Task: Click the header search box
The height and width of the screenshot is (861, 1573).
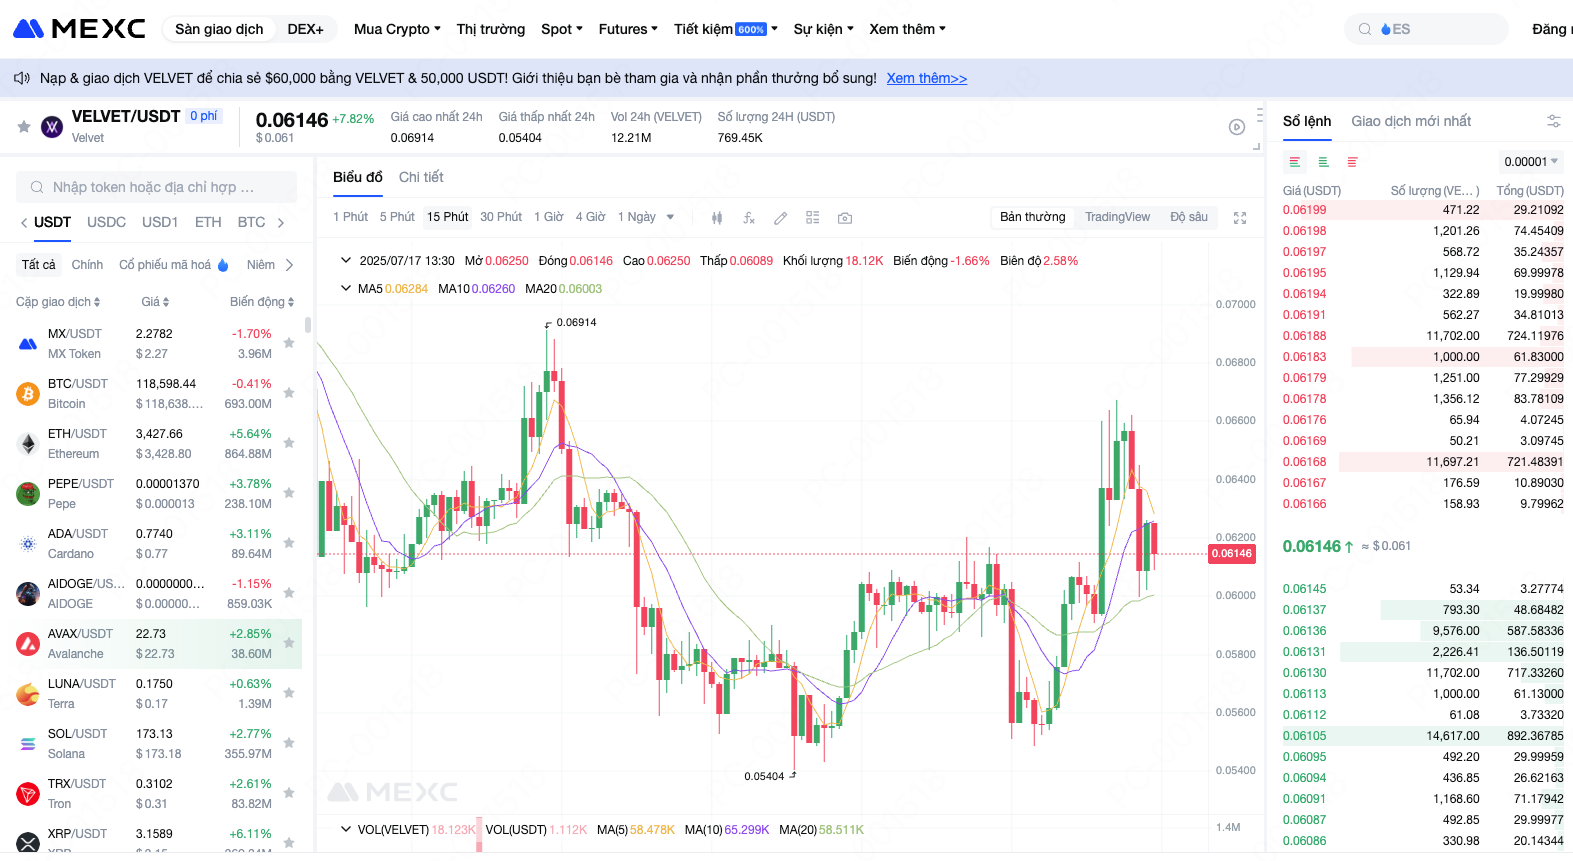Action: [x=1426, y=29]
